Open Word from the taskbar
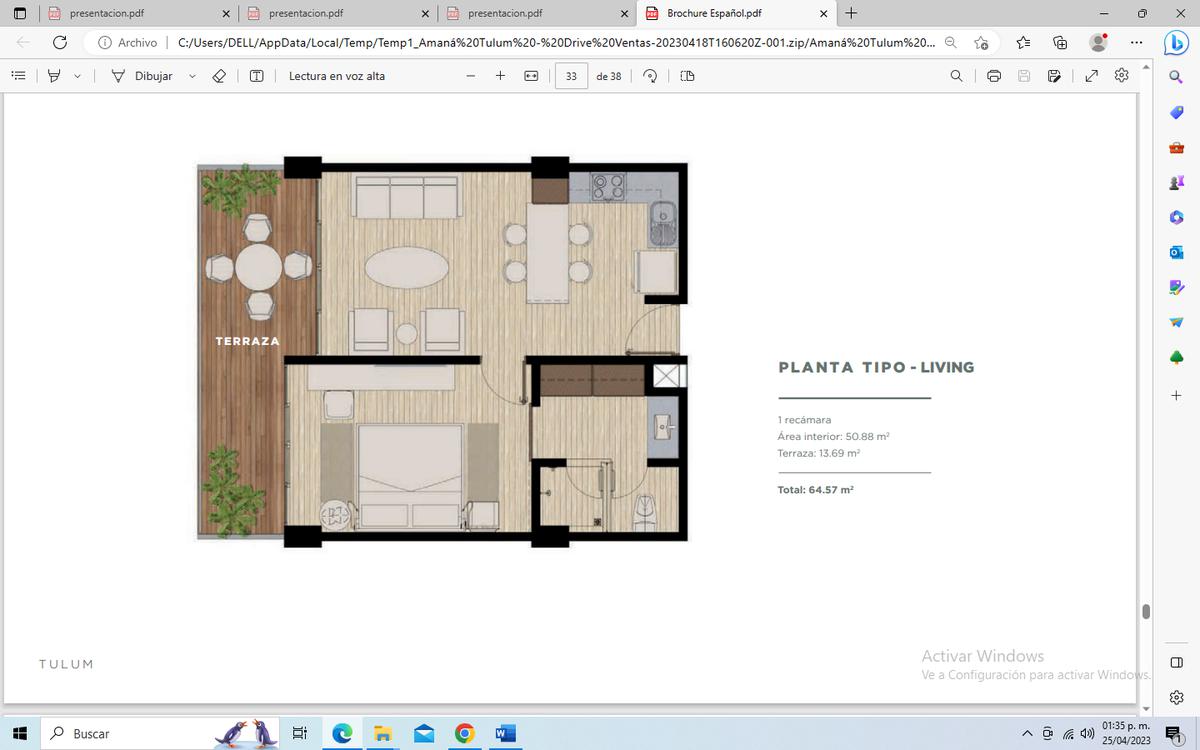 pos(505,733)
